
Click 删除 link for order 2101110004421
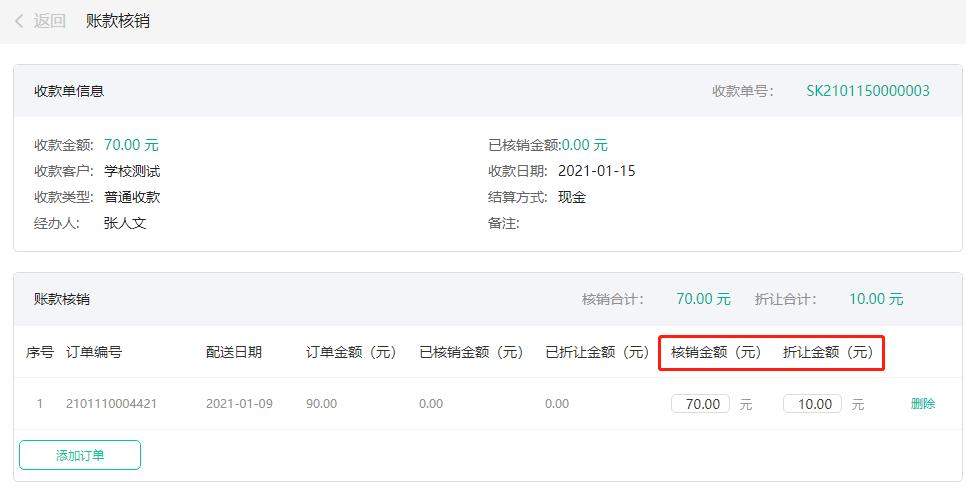[x=923, y=404]
